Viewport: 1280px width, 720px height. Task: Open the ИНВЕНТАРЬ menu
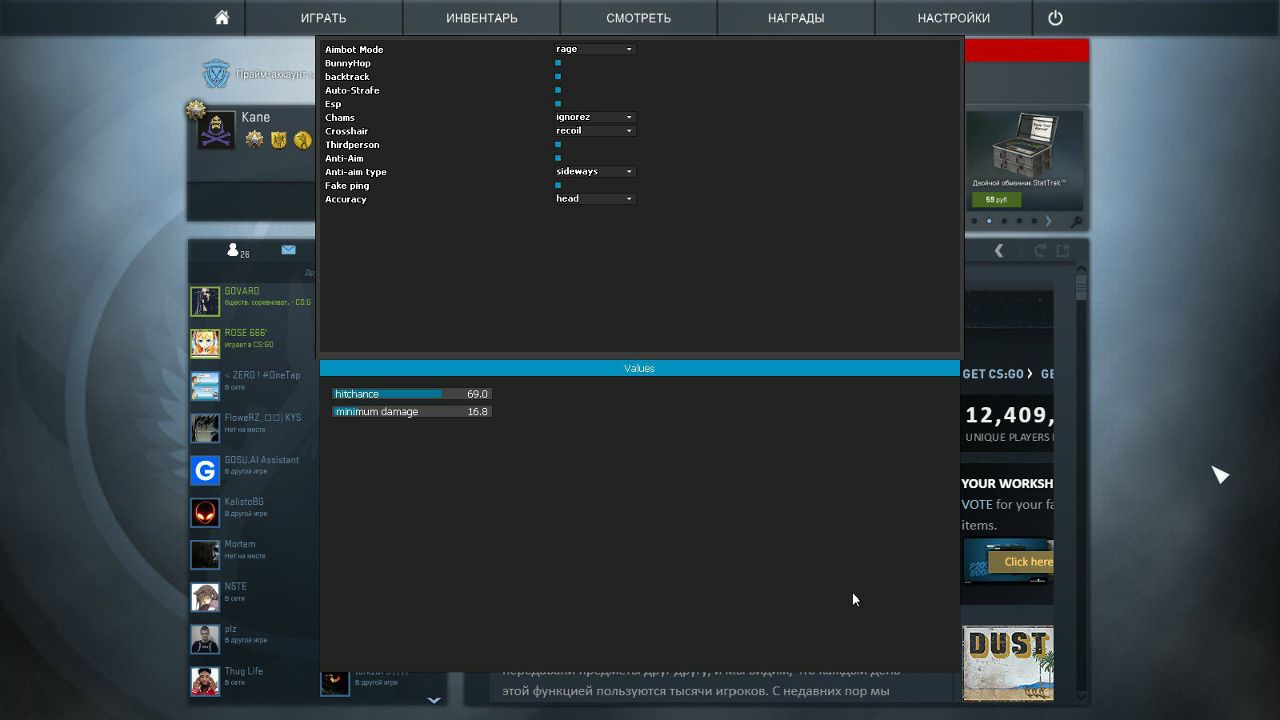pos(482,18)
